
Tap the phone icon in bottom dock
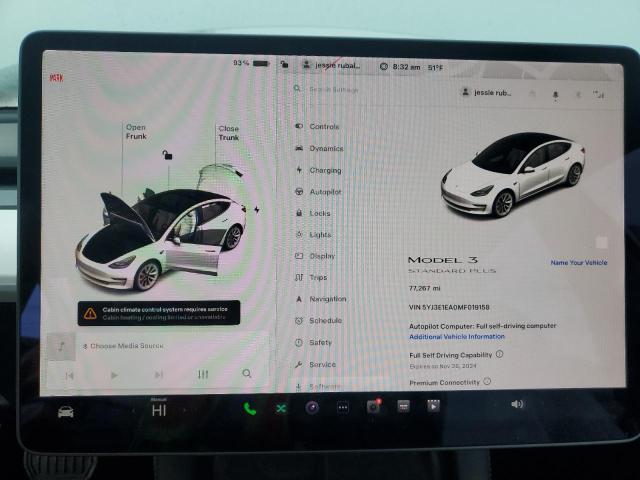click(x=249, y=407)
